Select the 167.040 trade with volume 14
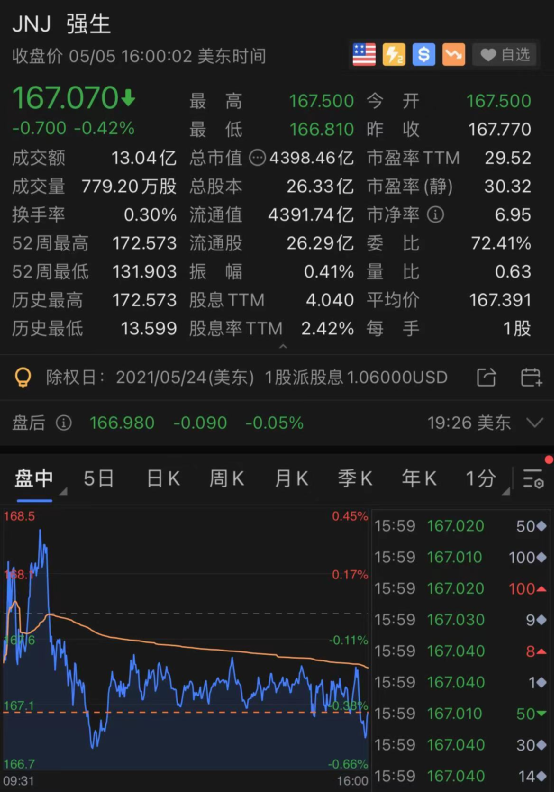Image resolution: width=554 pixels, height=792 pixels. tap(460, 776)
